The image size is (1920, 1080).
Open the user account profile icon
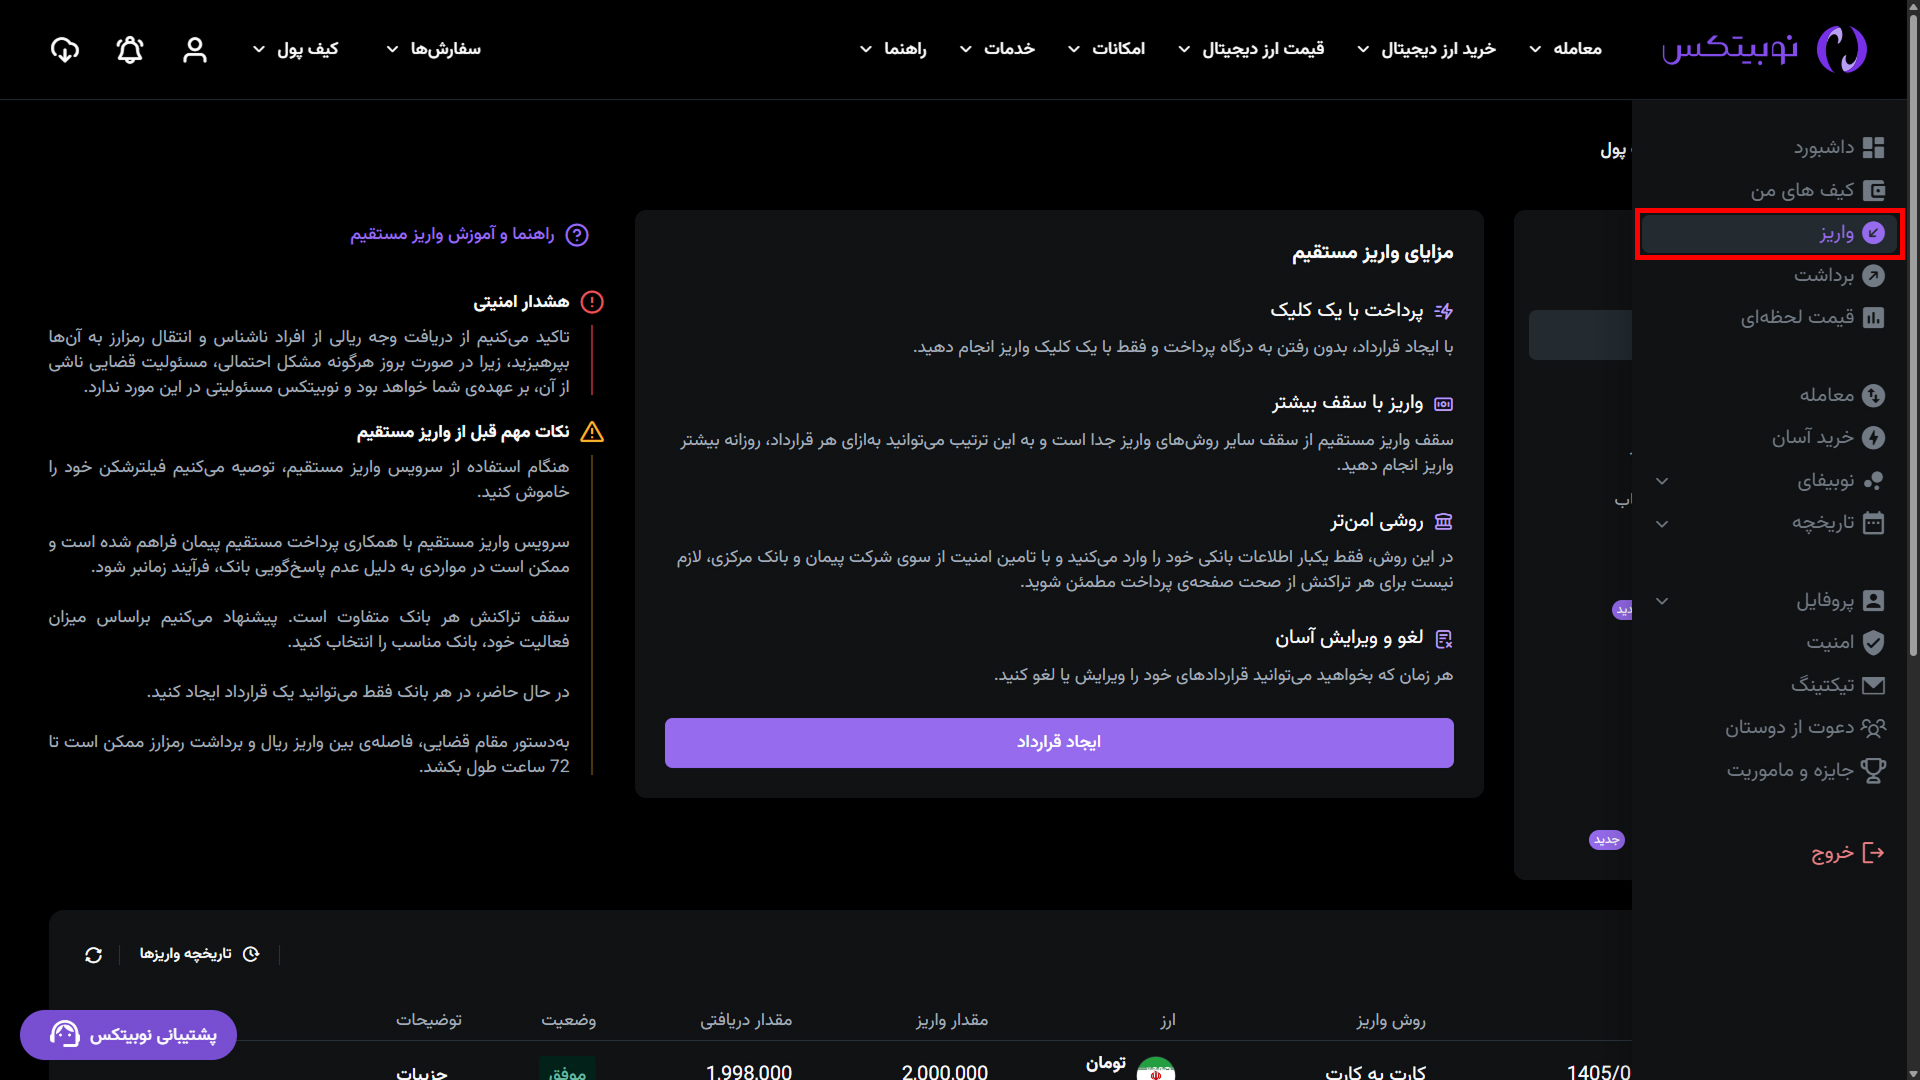(x=195, y=50)
